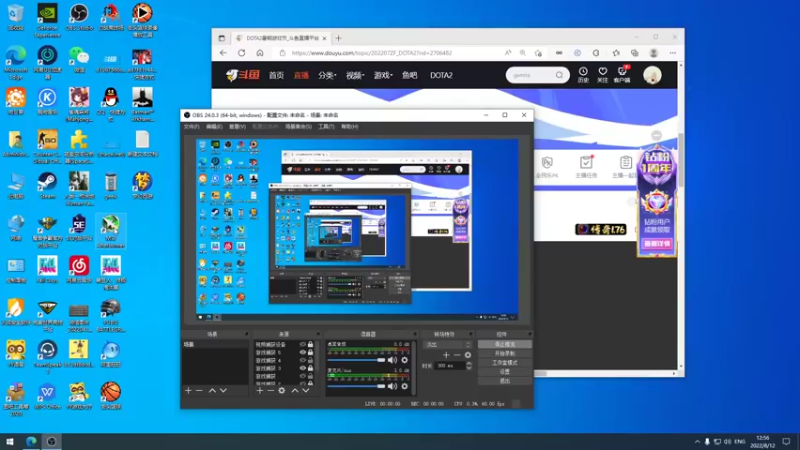Open transition properties gear icon
800x450 pixels.
tap(468, 355)
